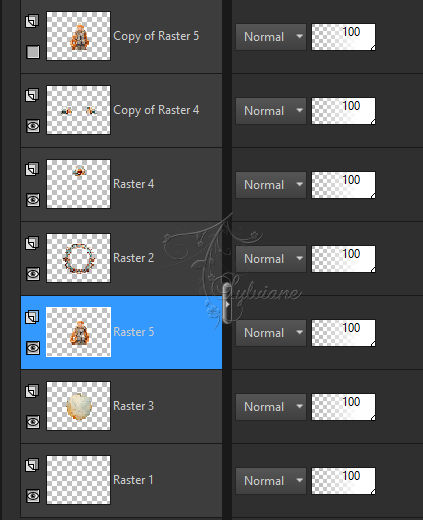The width and height of the screenshot is (423, 520).
Task: Click the raster layer icon on selected Raster 5
Action: pos(32,317)
